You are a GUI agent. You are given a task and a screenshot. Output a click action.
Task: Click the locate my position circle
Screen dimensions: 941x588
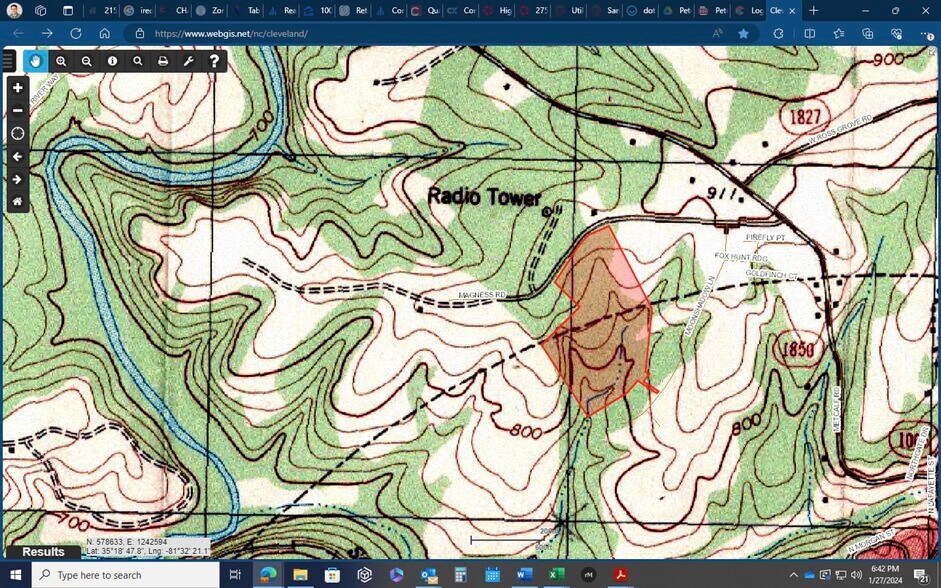17,133
